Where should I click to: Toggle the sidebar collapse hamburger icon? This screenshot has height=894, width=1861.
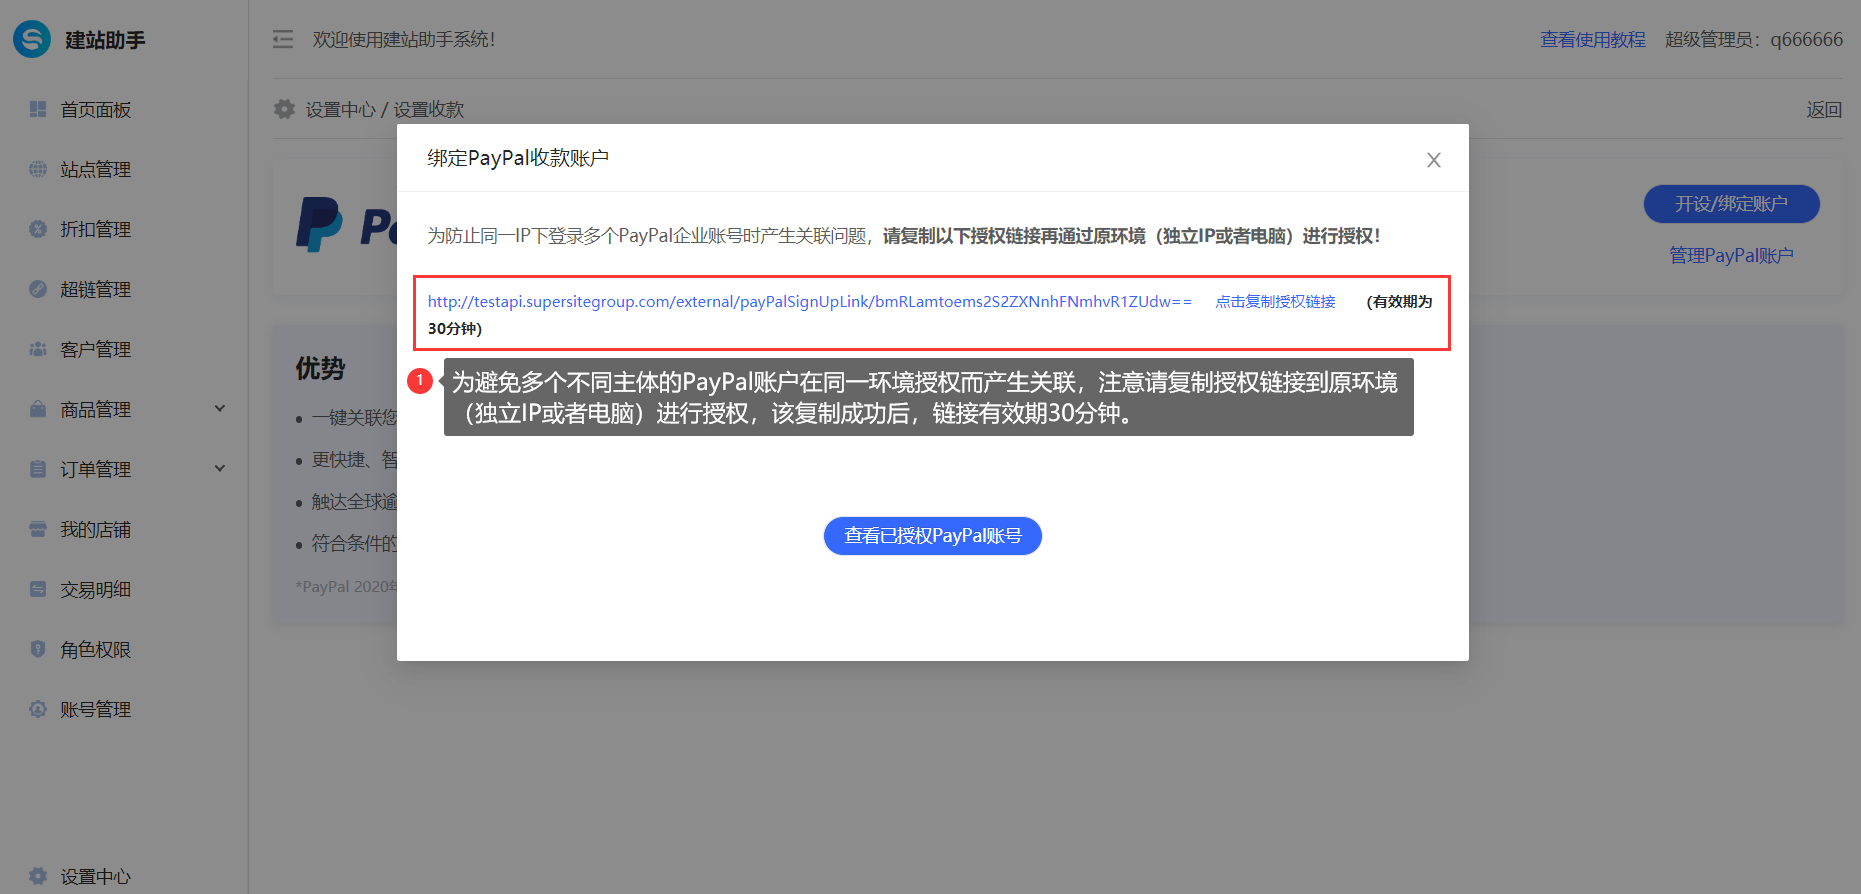coord(283,39)
